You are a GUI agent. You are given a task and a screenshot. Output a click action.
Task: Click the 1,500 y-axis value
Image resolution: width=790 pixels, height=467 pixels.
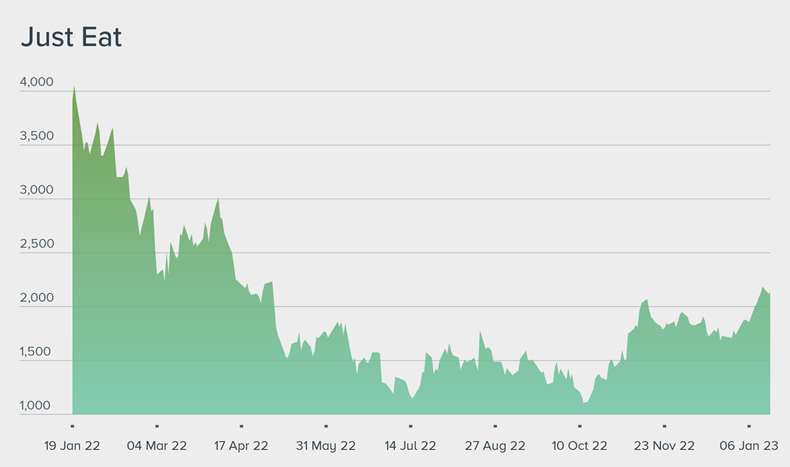36,352
